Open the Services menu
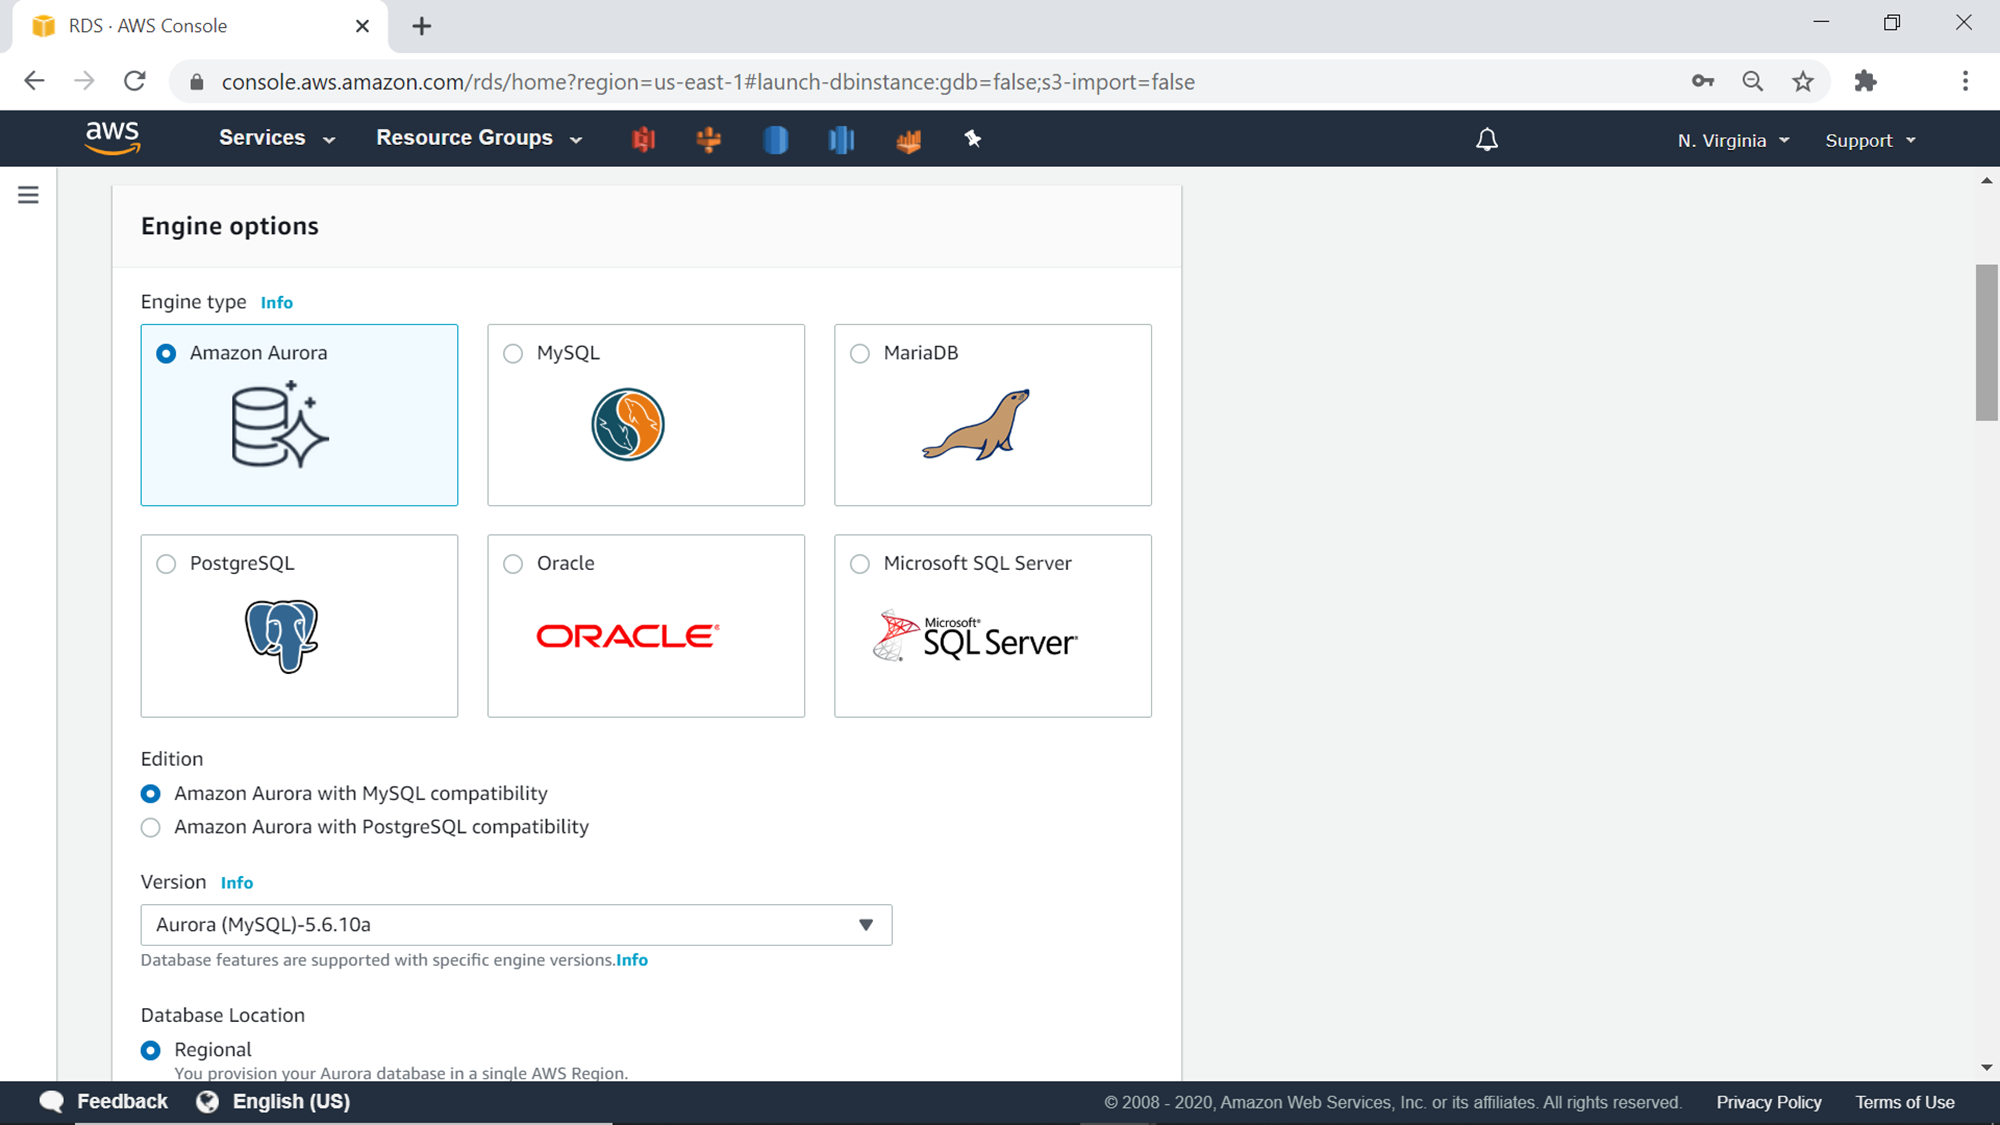 [x=277, y=138]
